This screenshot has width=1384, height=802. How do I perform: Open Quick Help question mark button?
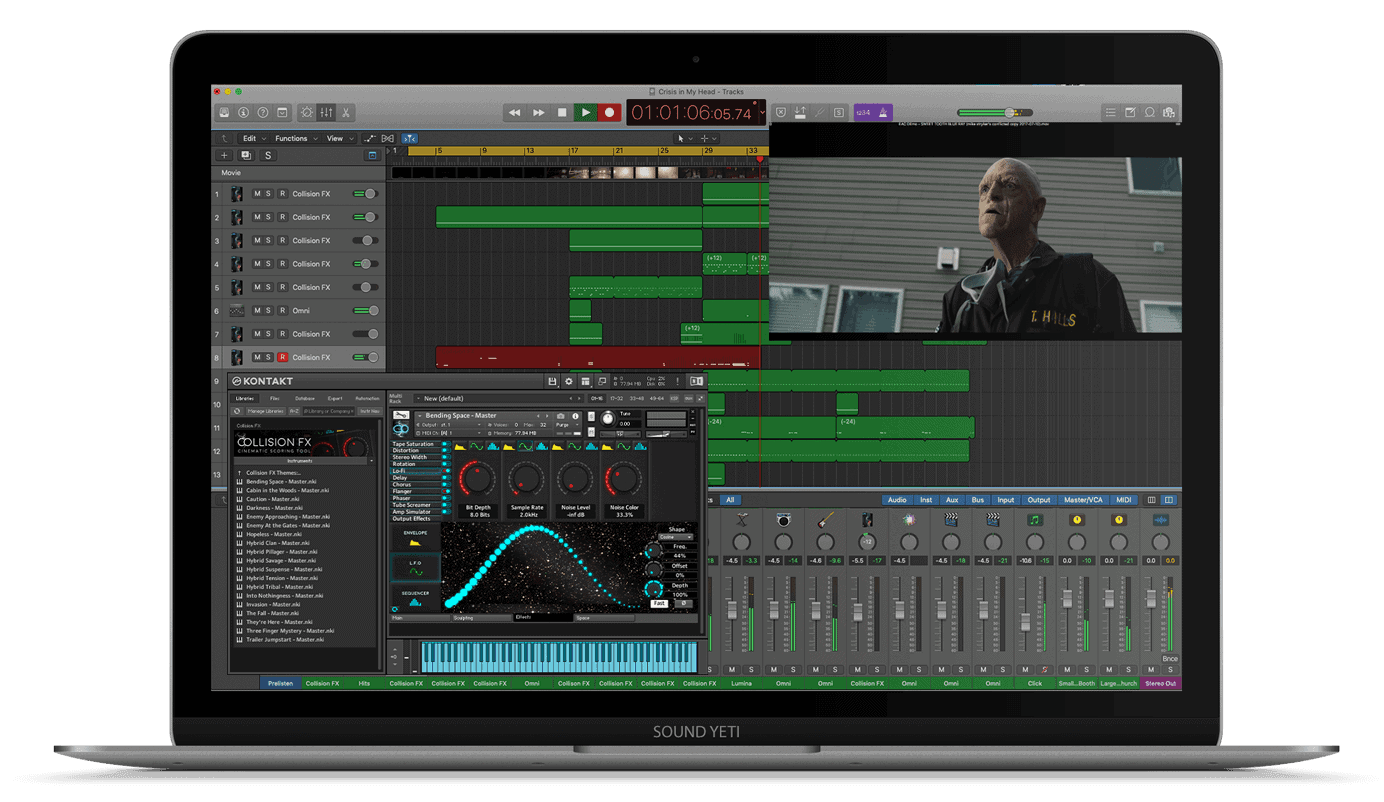click(263, 113)
